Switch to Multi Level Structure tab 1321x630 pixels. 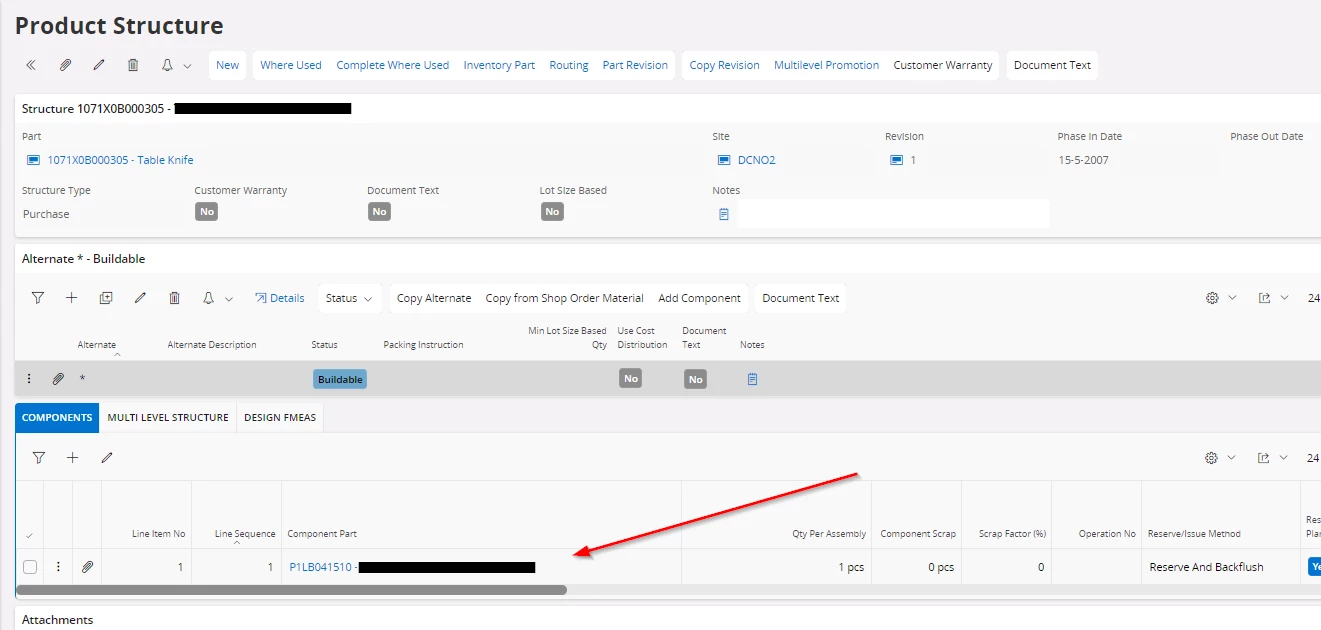click(x=168, y=418)
